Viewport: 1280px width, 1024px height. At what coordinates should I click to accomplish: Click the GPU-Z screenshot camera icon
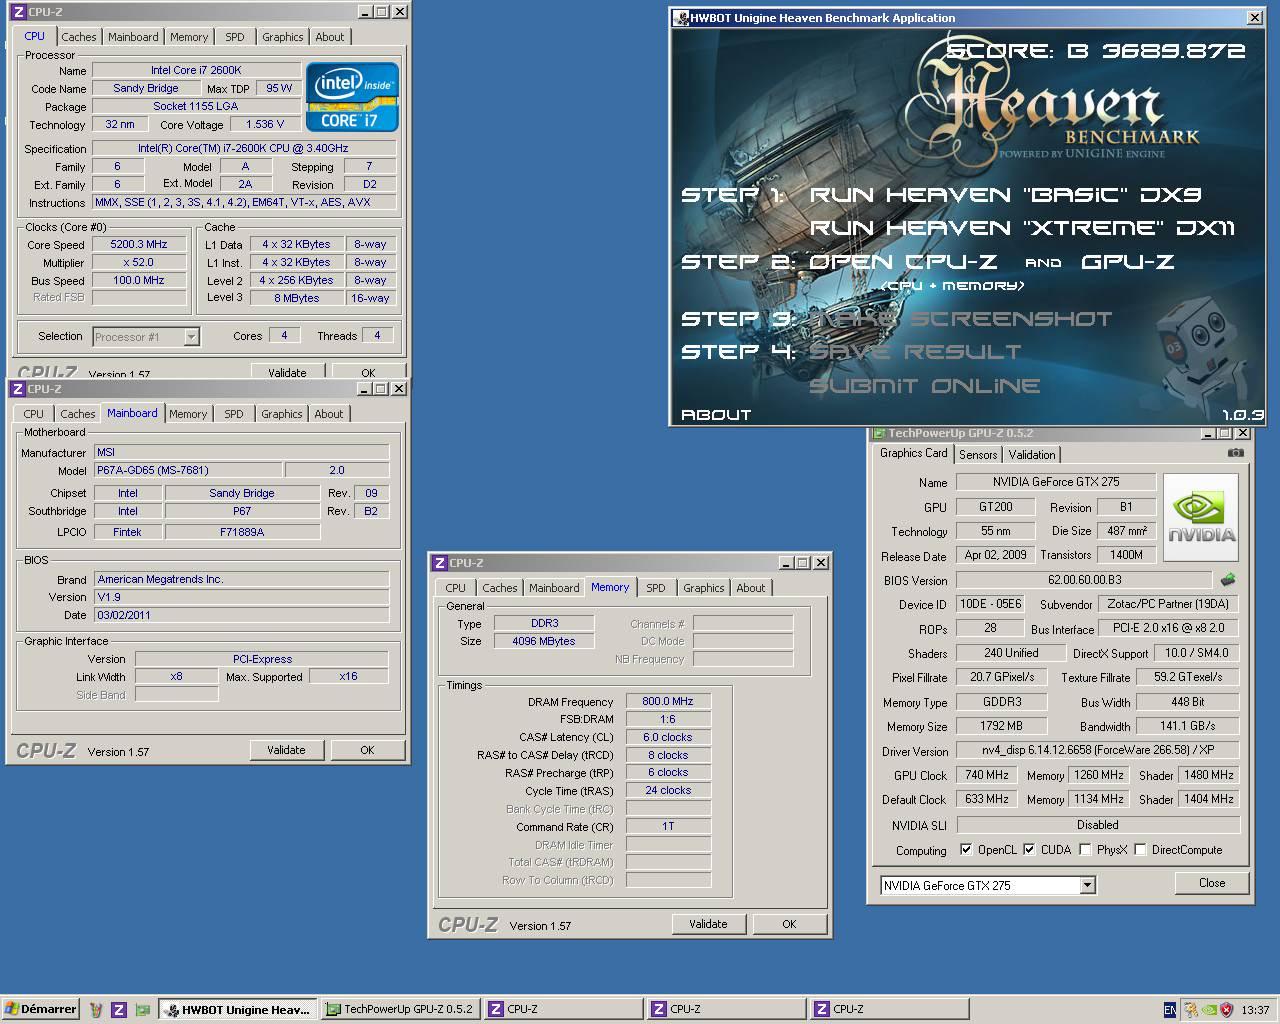[x=1236, y=453]
